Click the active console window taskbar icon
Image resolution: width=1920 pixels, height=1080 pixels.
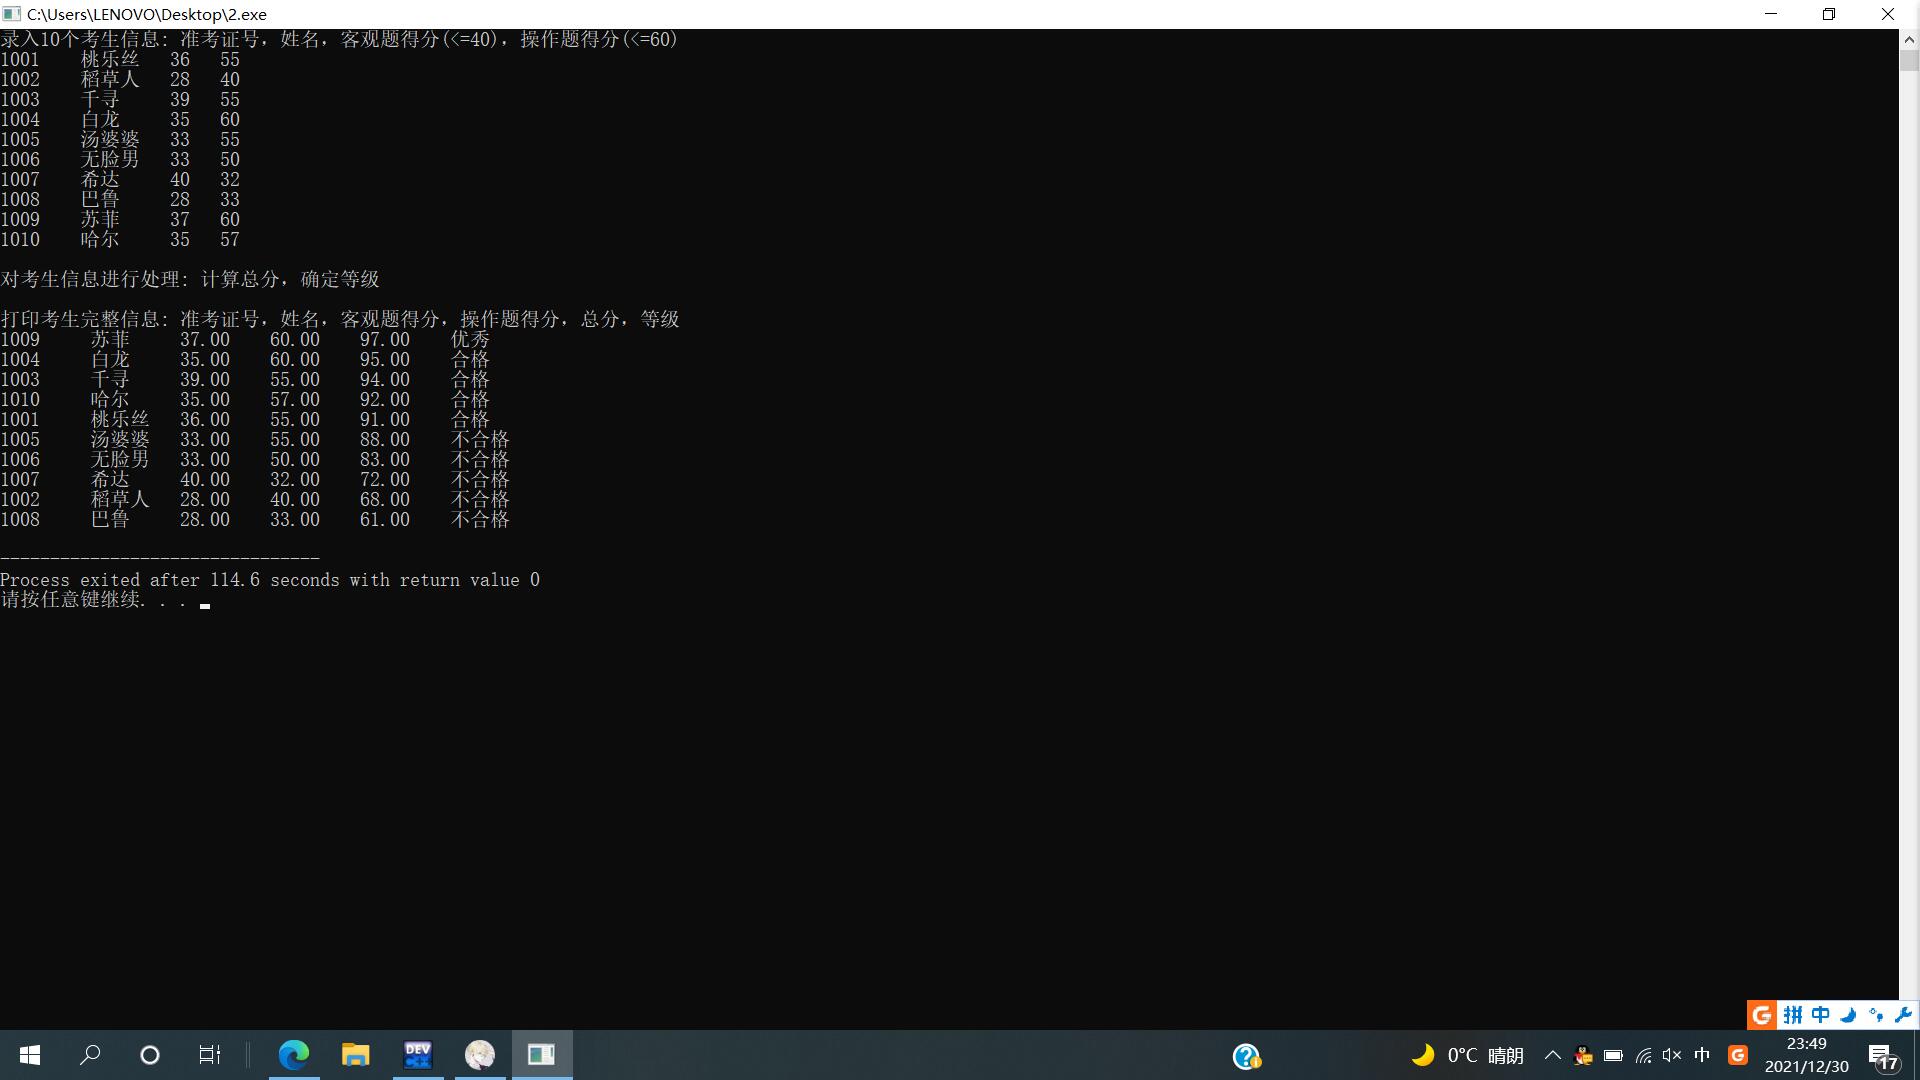coord(542,1054)
